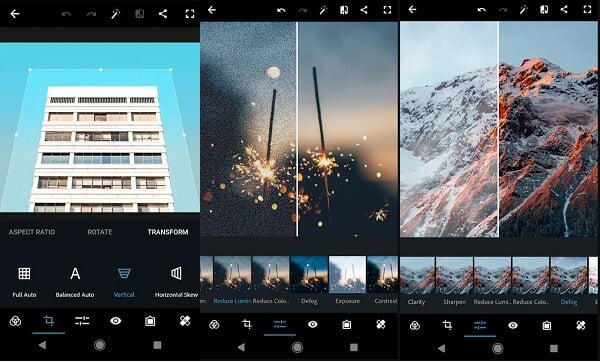Select the Horizontal Skew option
The width and height of the screenshot is (600, 362).
(176, 282)
